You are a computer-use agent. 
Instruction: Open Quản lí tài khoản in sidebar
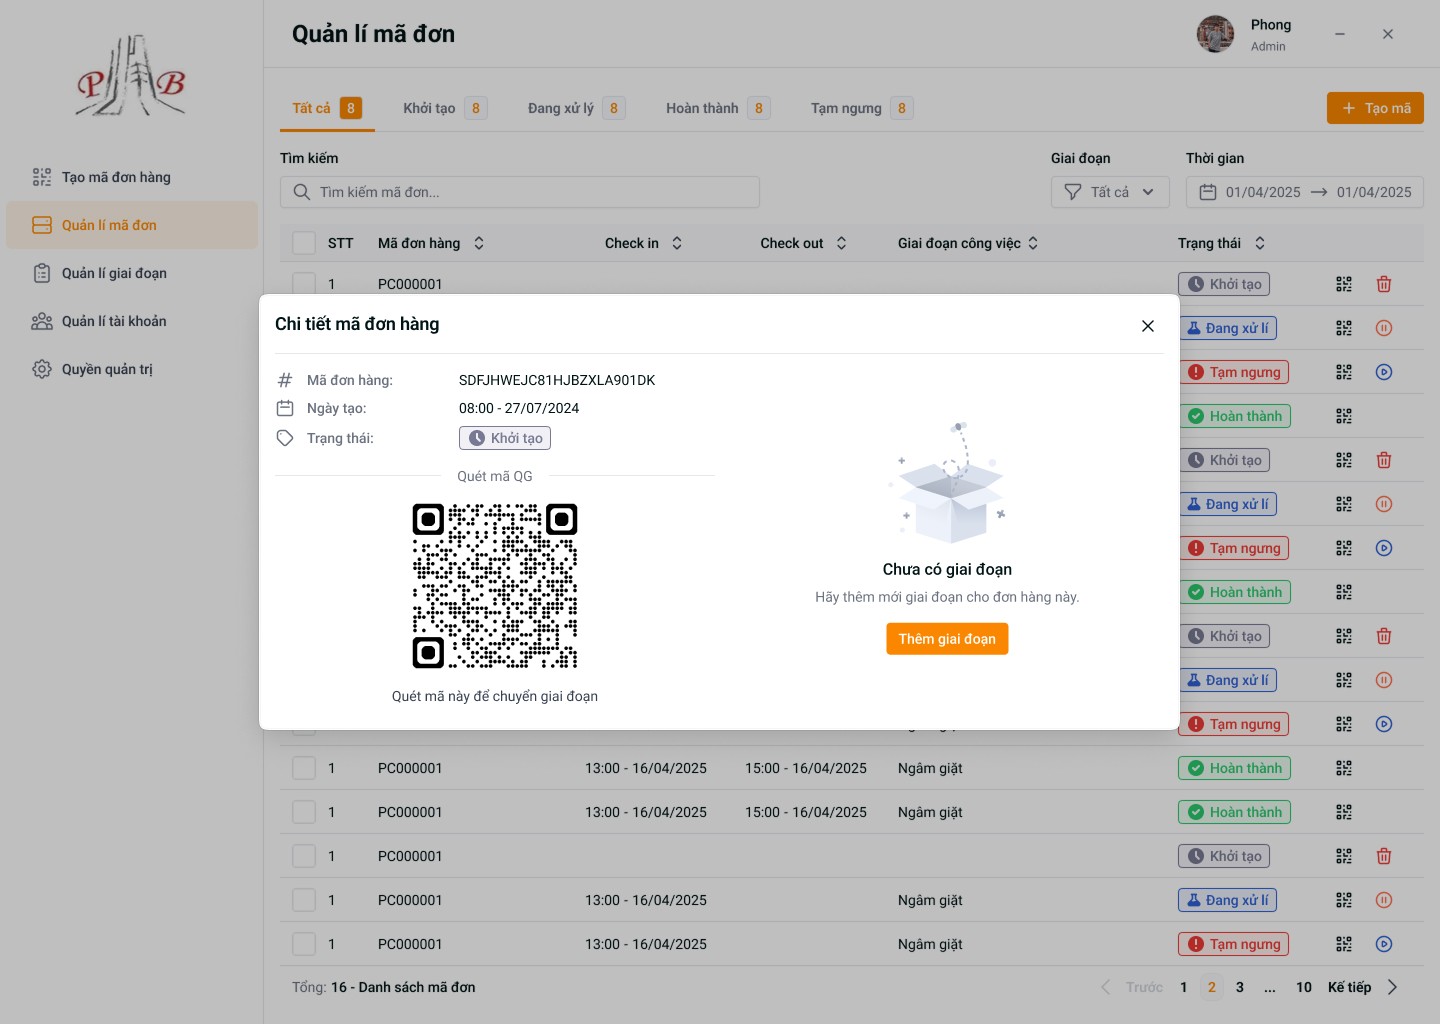pos(132,321)
